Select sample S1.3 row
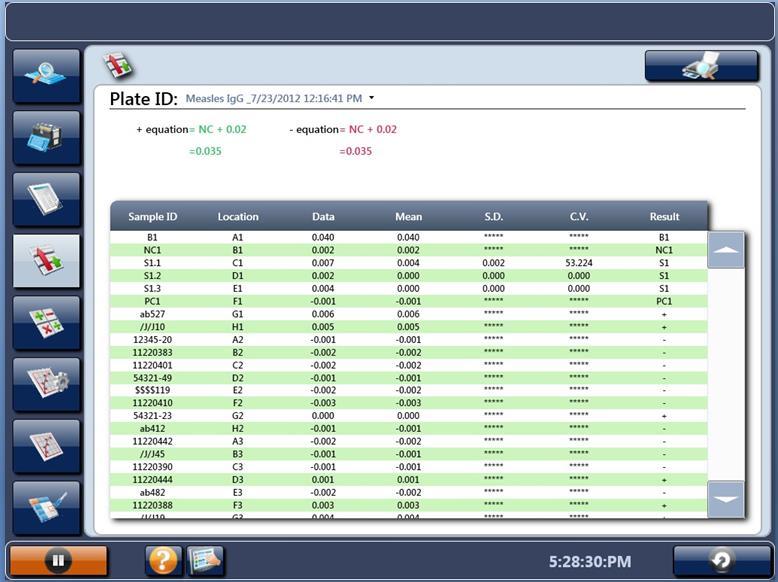Screen dimensions: 778x582 409,289
